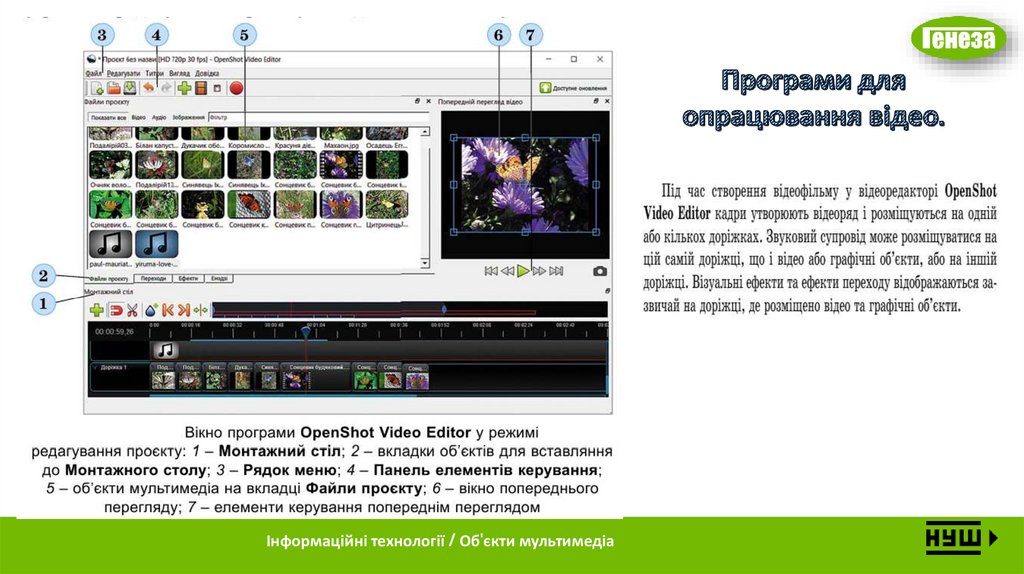Float the video preview panel via undock icon
This screenshot has width=1024, height=574.
[x=596, y=101]
